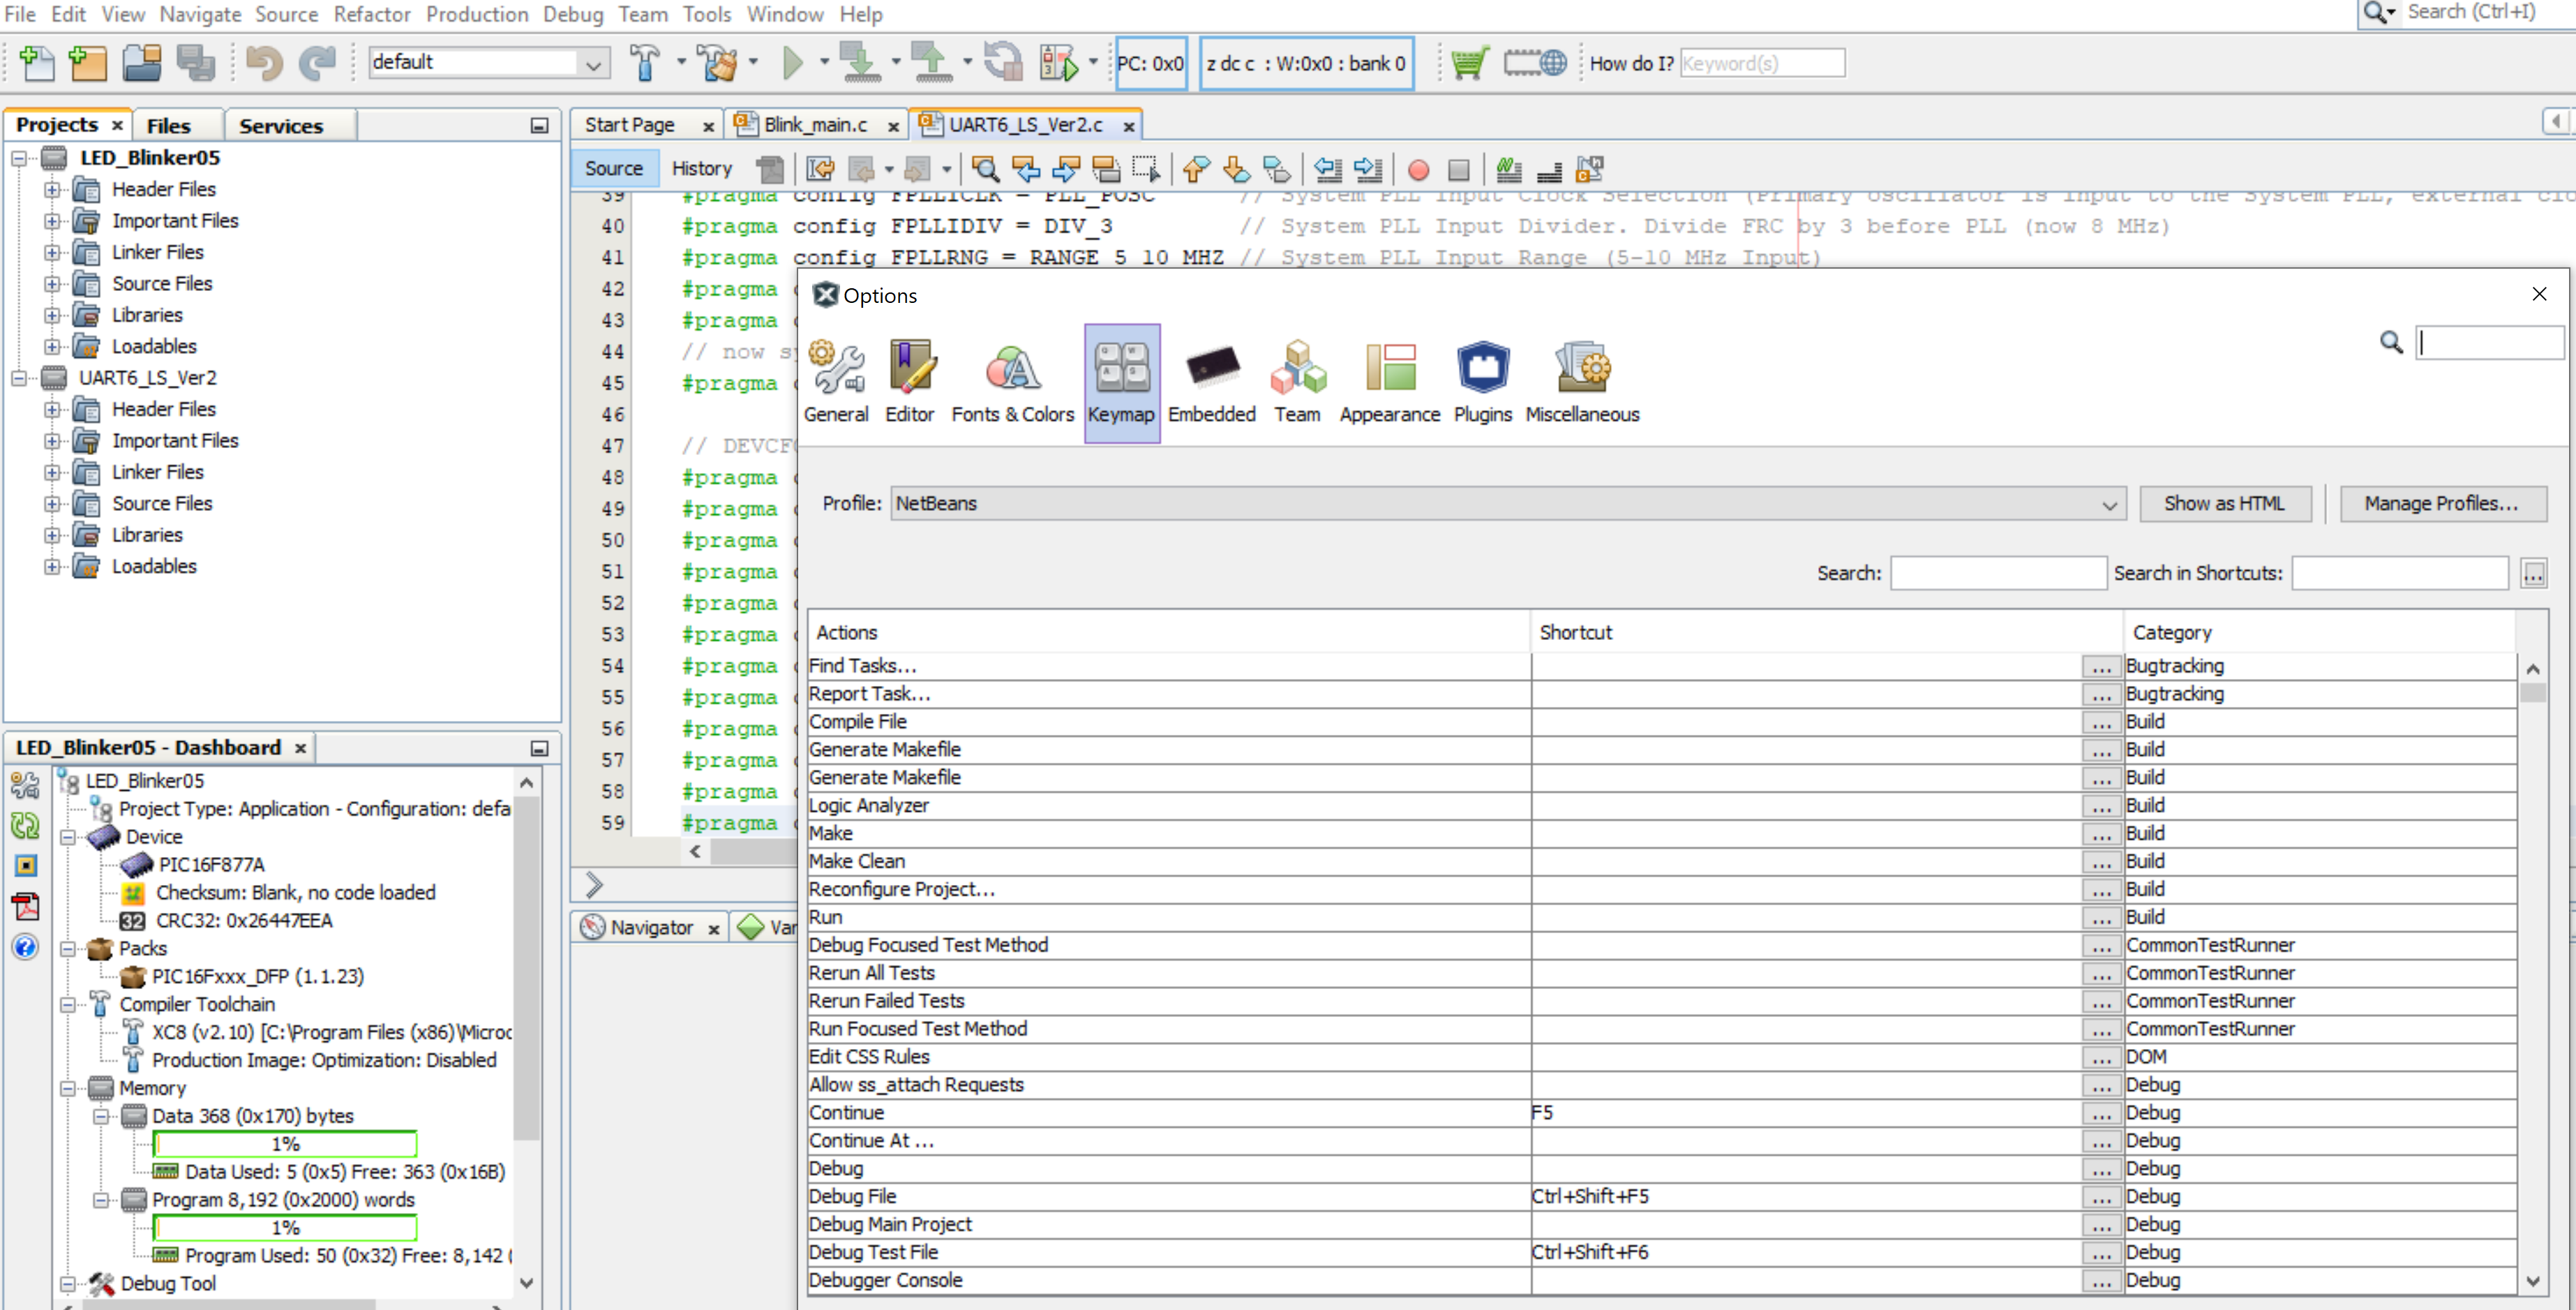Viewport: 2576px width, 1310px height.
Task: Click the PDF datasheet icon in Dashboard
Action: point(25,906)
